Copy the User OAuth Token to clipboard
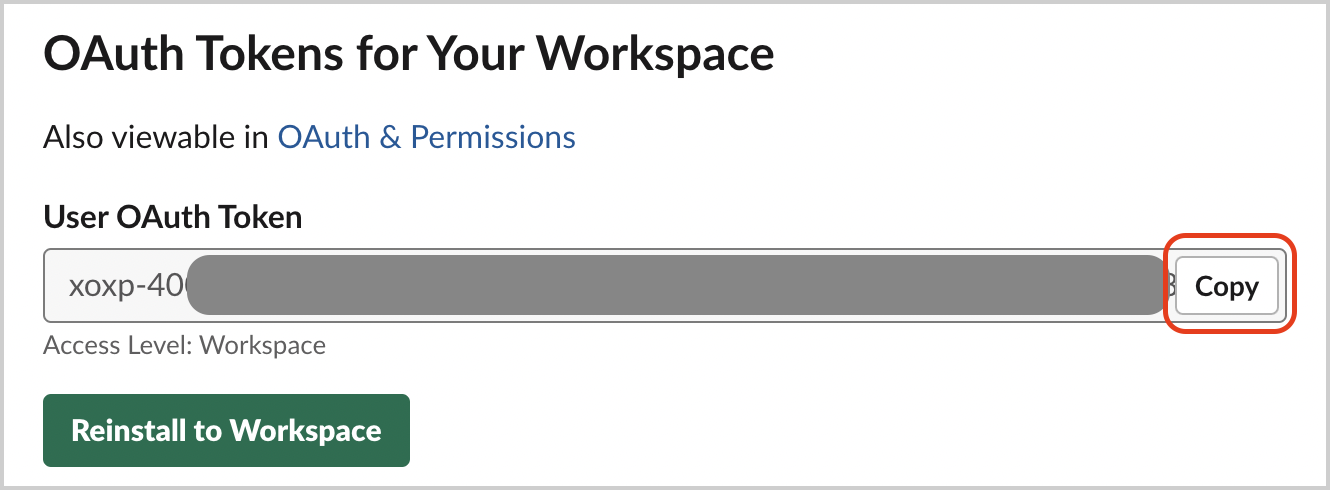Image resolution: width=1330 pixels, height=490 pixels. tap(1226, 287)
